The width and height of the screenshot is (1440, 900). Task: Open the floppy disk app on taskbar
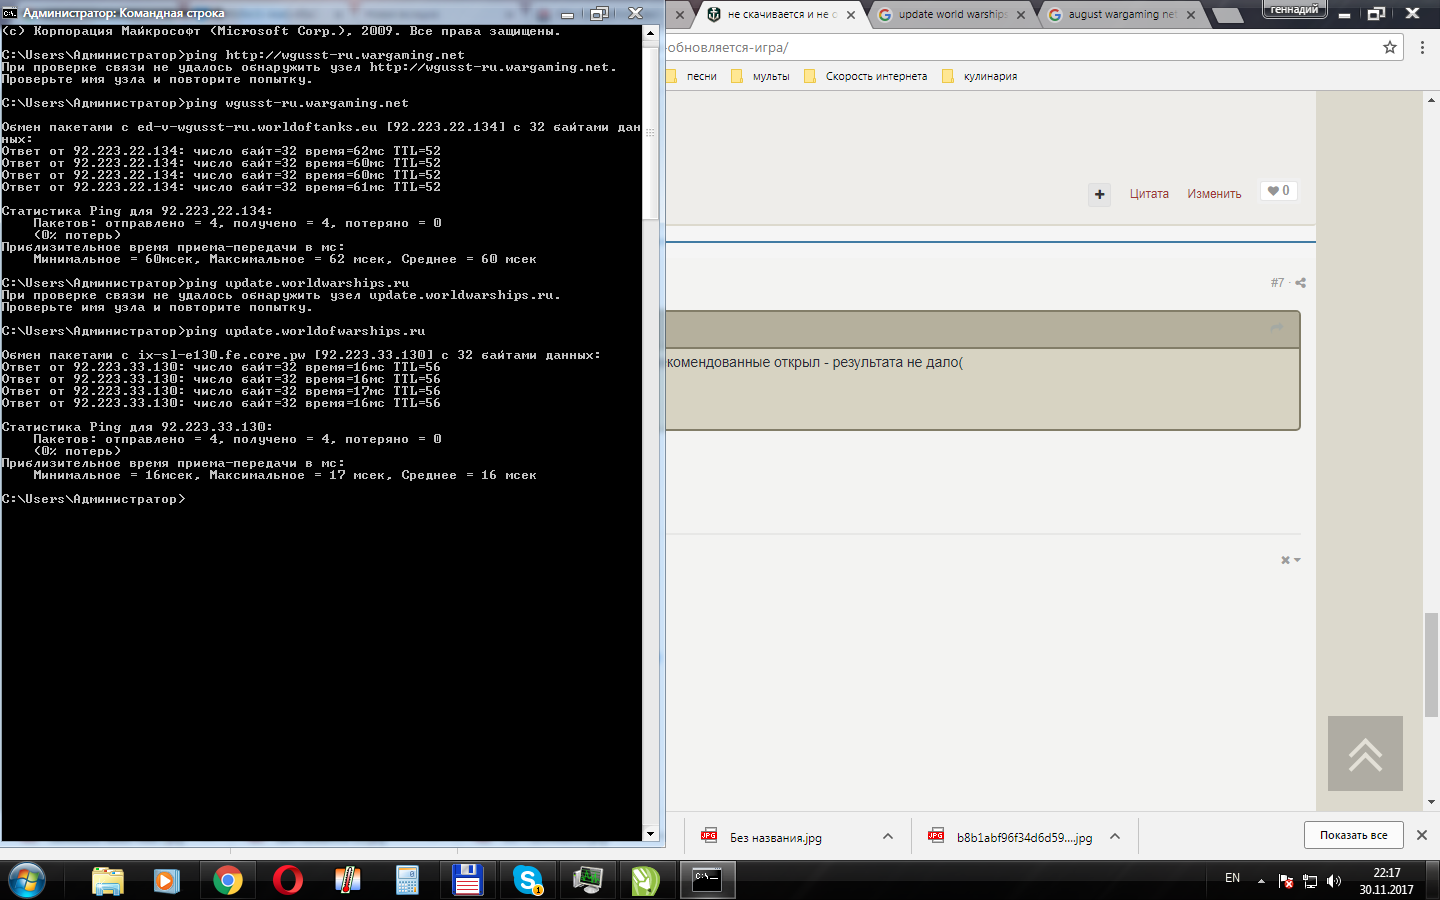click(x=467, y=881)
